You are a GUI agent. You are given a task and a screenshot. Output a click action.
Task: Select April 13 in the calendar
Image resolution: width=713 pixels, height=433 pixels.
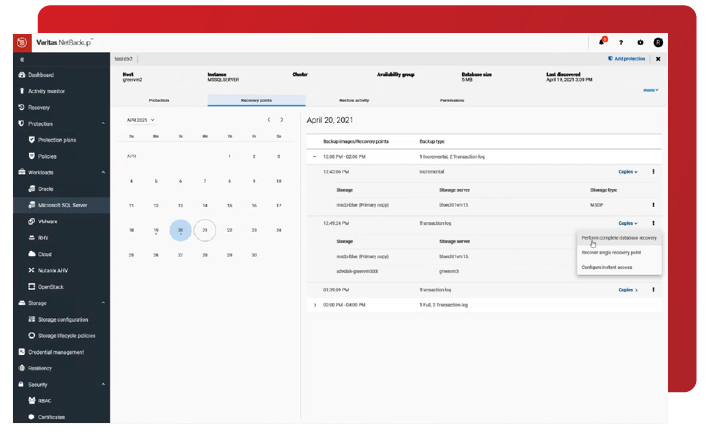(181, 206)
